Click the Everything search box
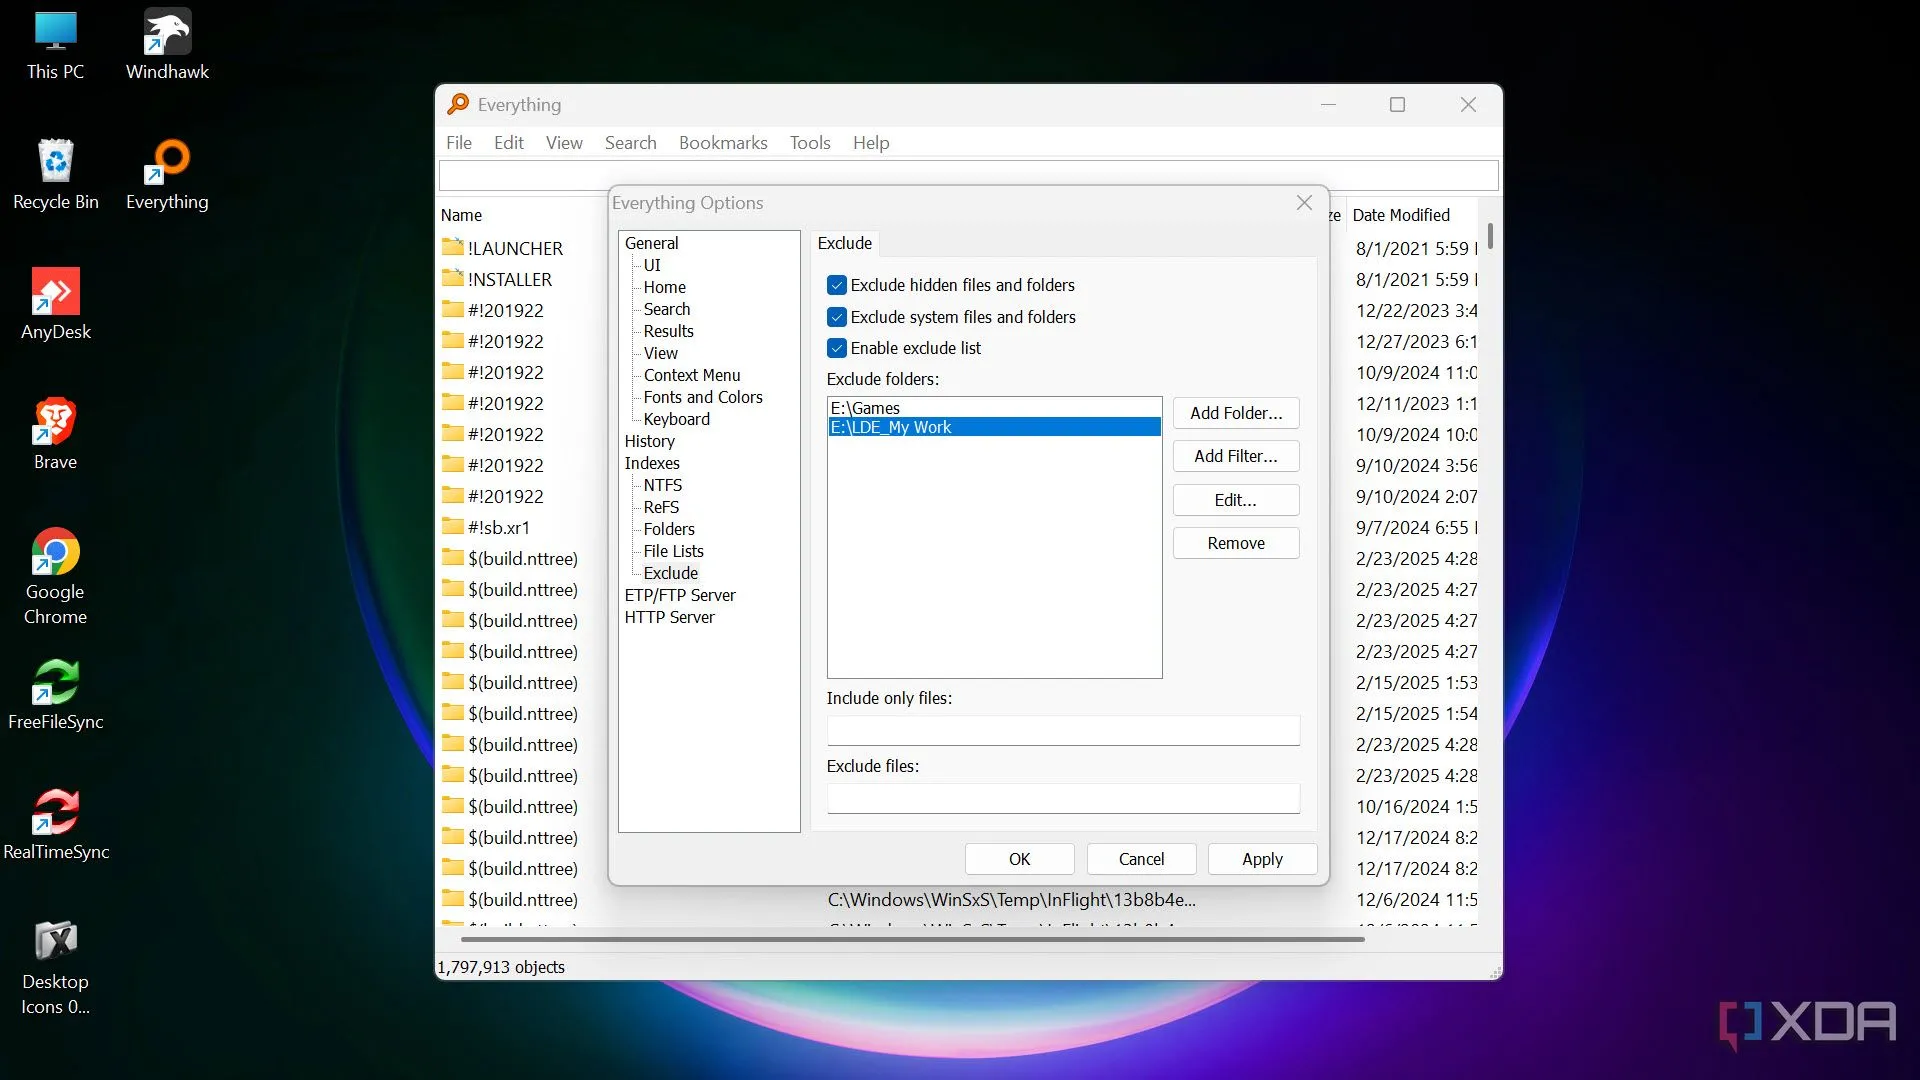1920x1080 pixels. coord(968,175)
